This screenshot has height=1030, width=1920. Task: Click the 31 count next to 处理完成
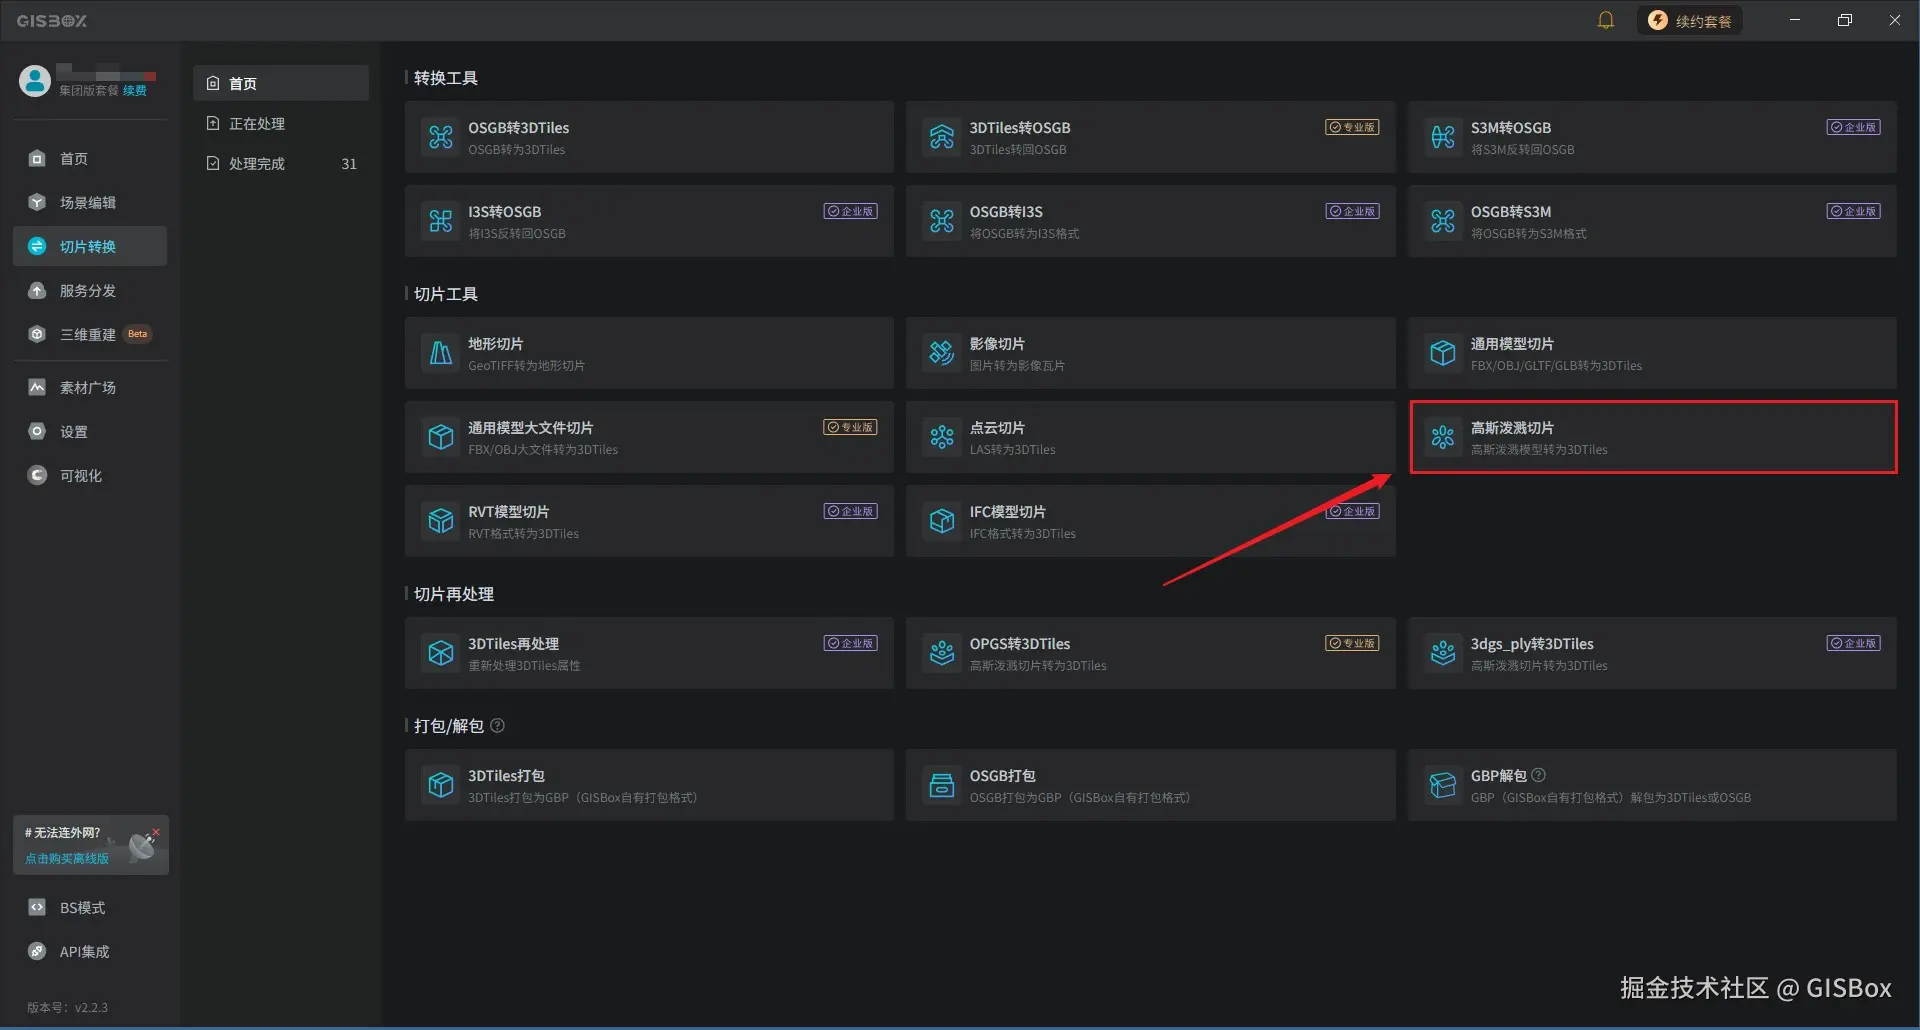coord(349,163)
